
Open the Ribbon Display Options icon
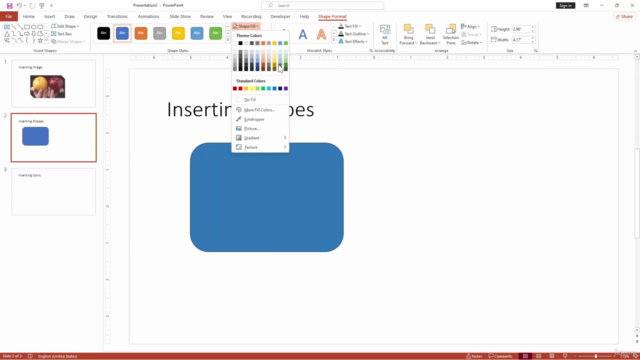tap(586, 6)
